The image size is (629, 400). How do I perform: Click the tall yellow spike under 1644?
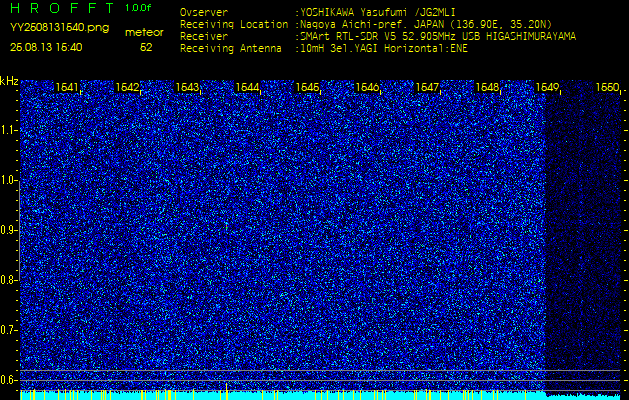226,391
